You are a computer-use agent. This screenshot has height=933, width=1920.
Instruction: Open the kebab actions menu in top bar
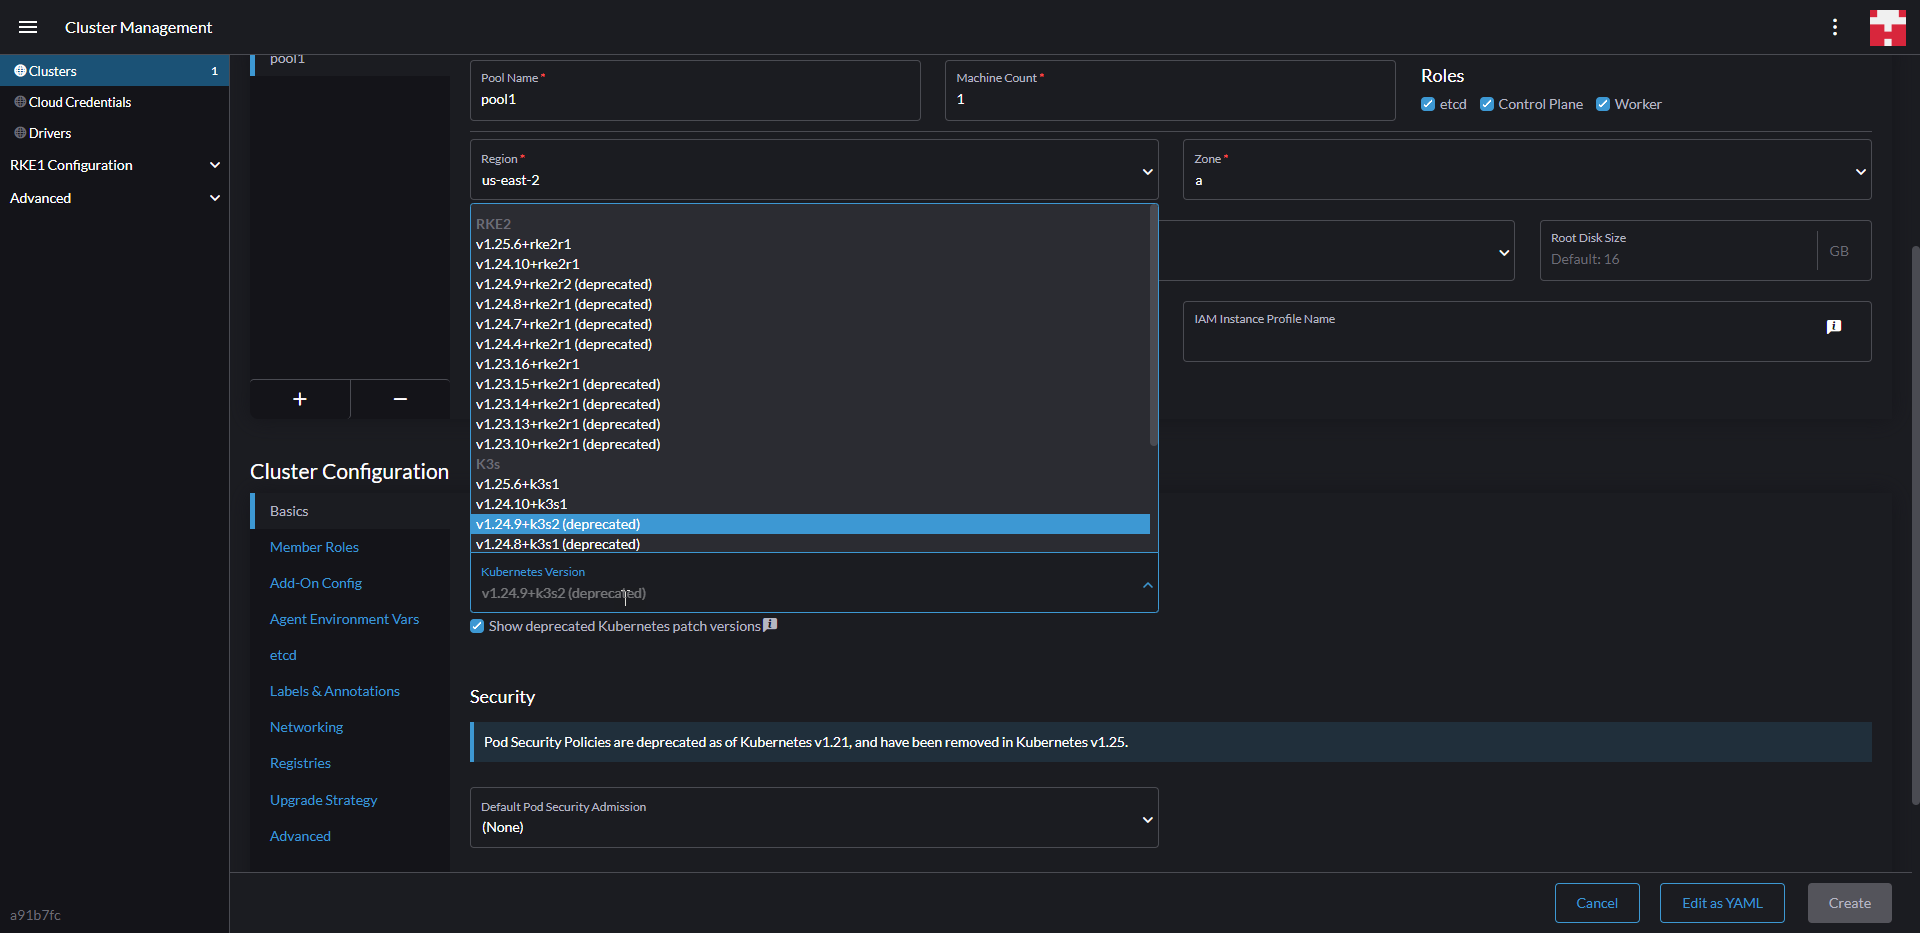1835,27
